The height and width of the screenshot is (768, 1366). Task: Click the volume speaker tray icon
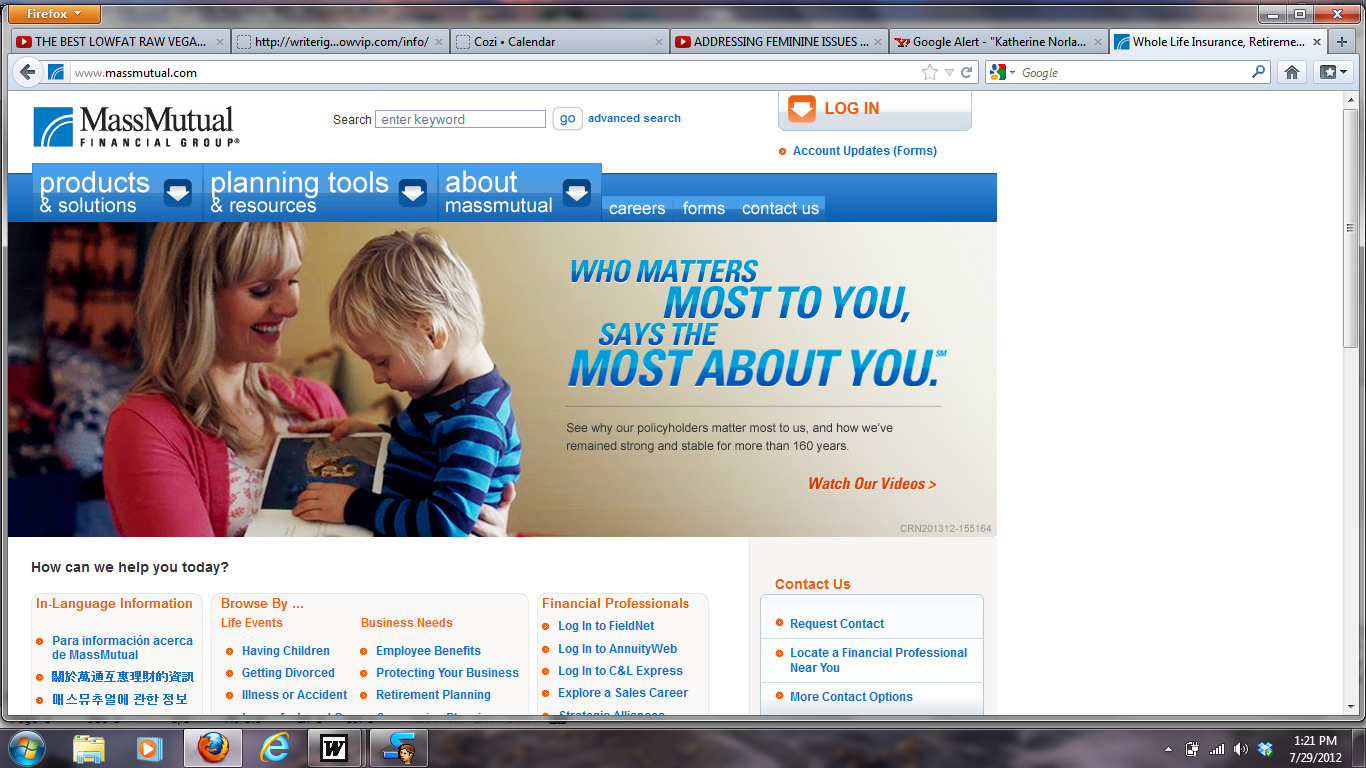1241,748
